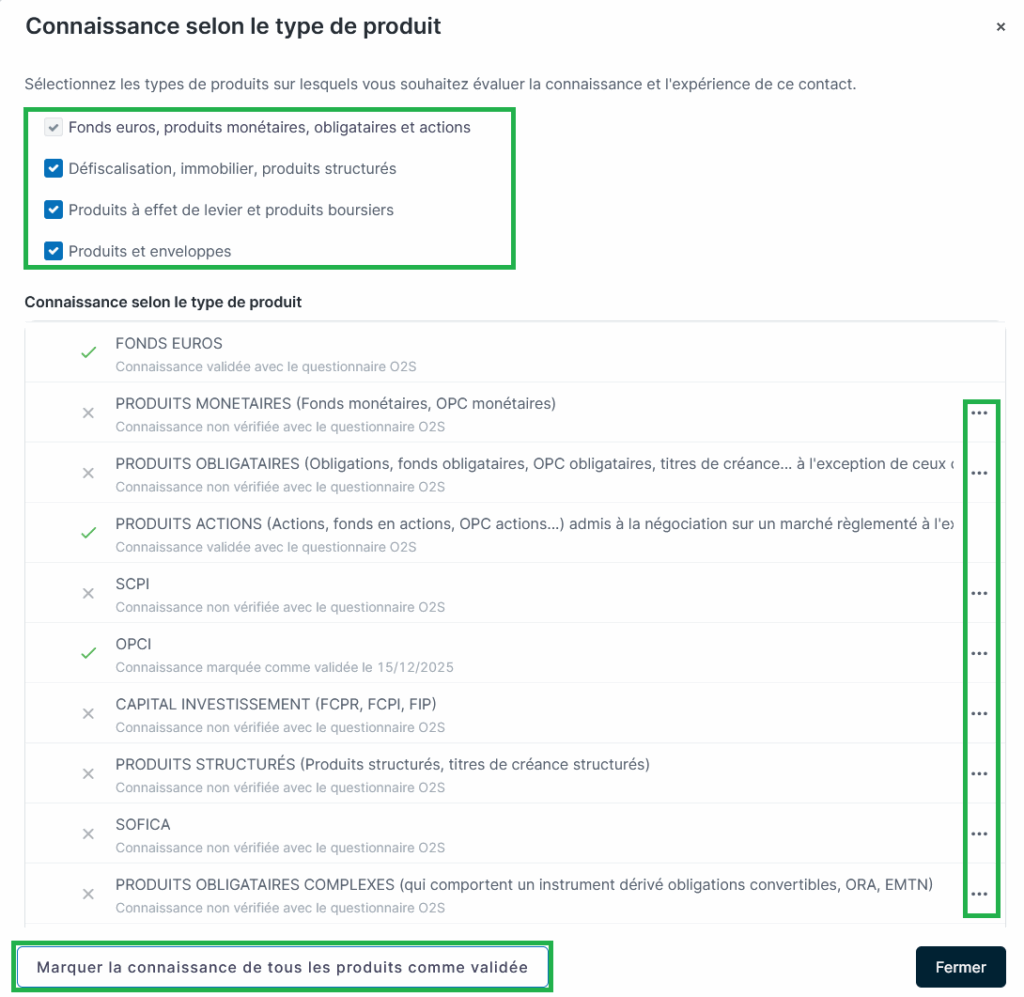Disable the Produits et enveloppes checkbox
The image size is (1024, 997).
(54, 251)
